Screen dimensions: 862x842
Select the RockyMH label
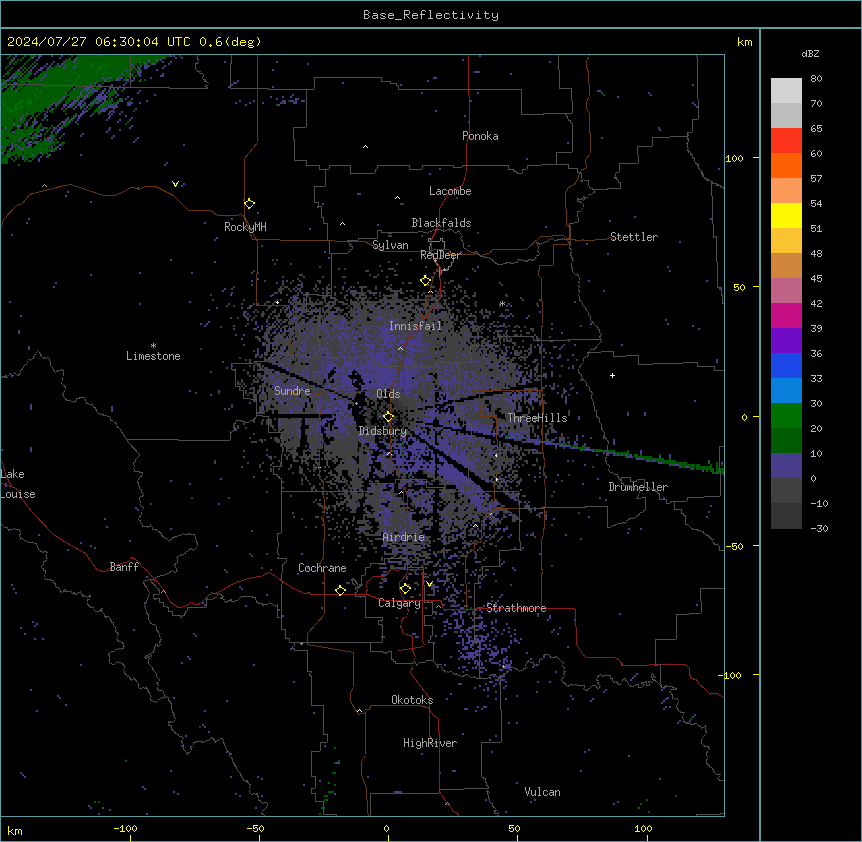[245, 227]
